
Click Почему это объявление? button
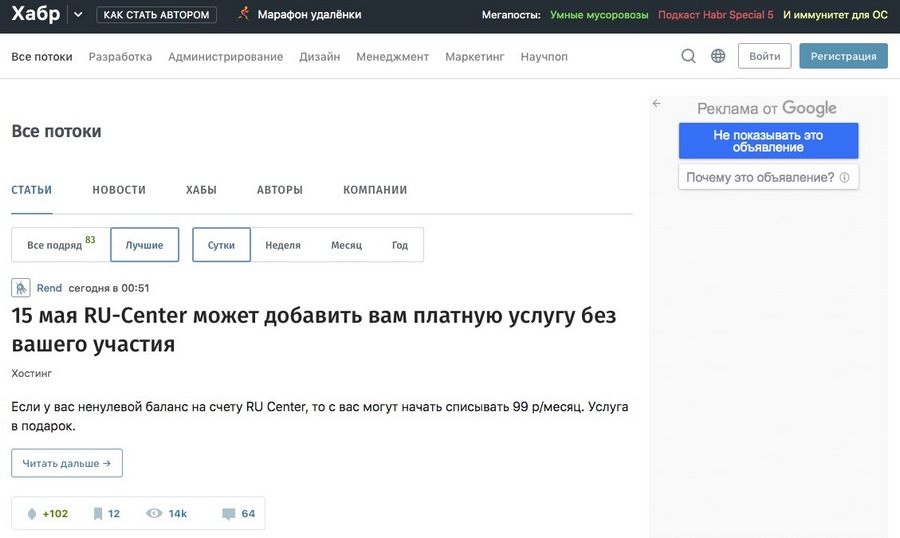[768, 177]
